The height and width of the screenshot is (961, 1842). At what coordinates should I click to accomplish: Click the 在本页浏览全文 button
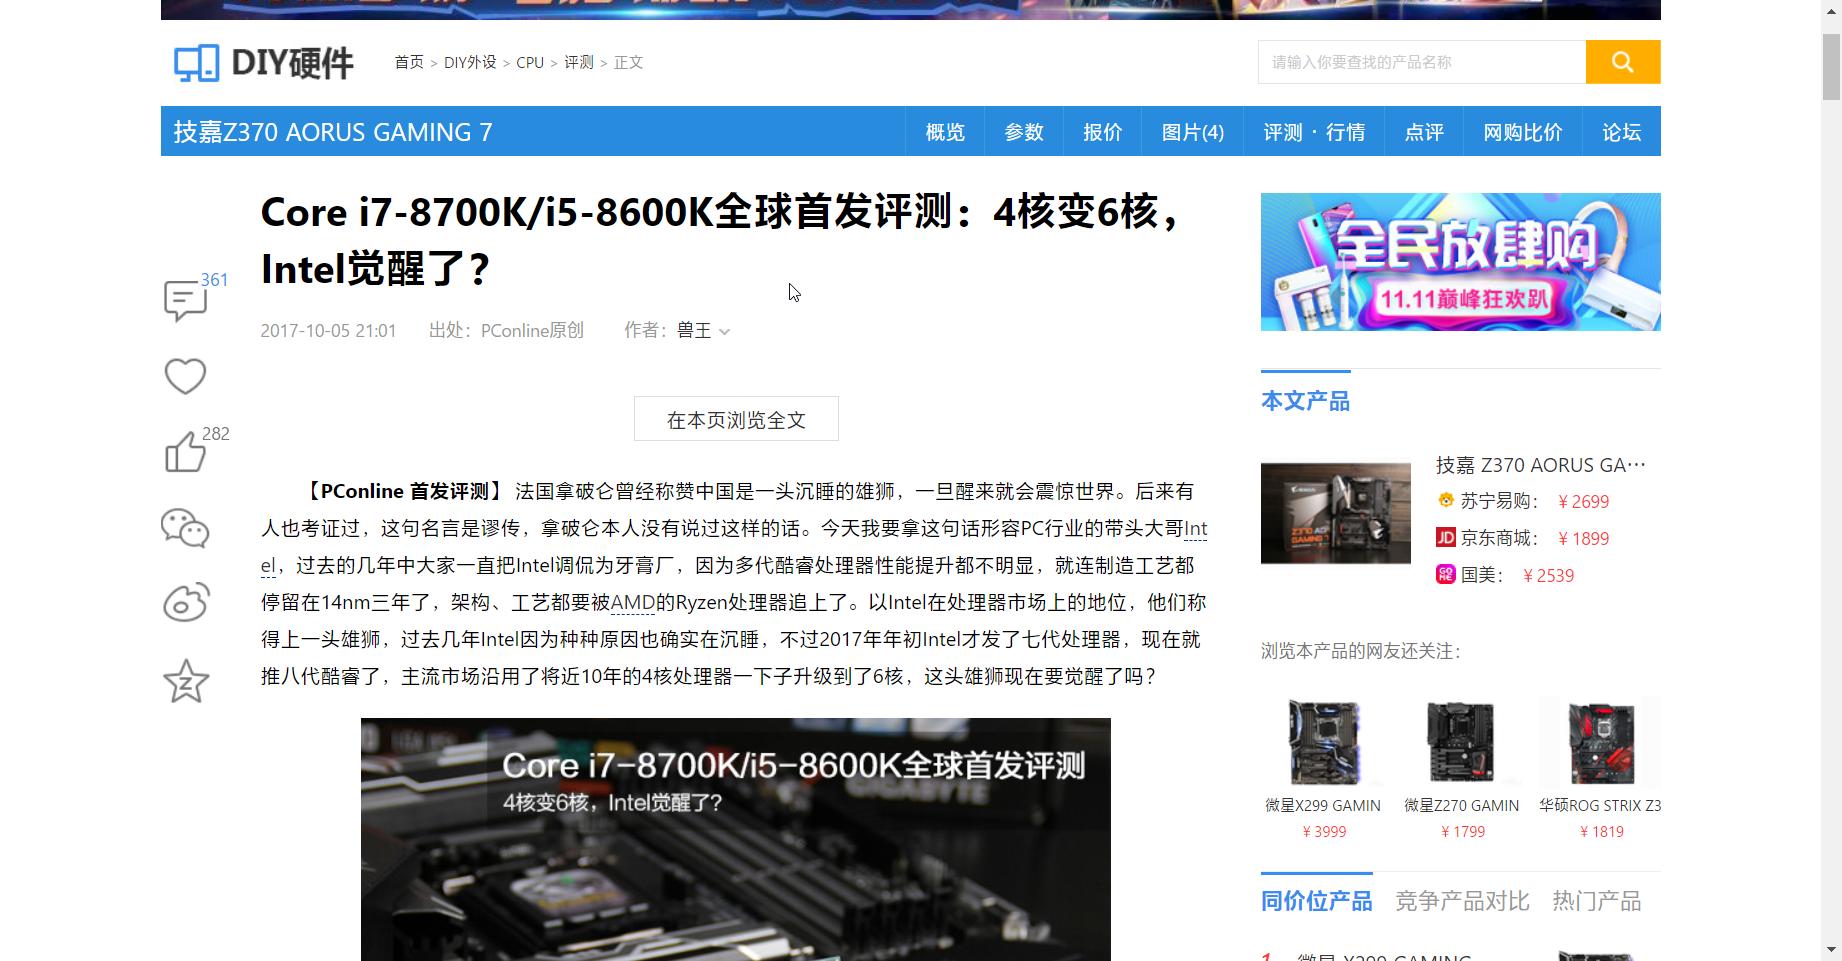pyautogui.click(x=735, y=419)
